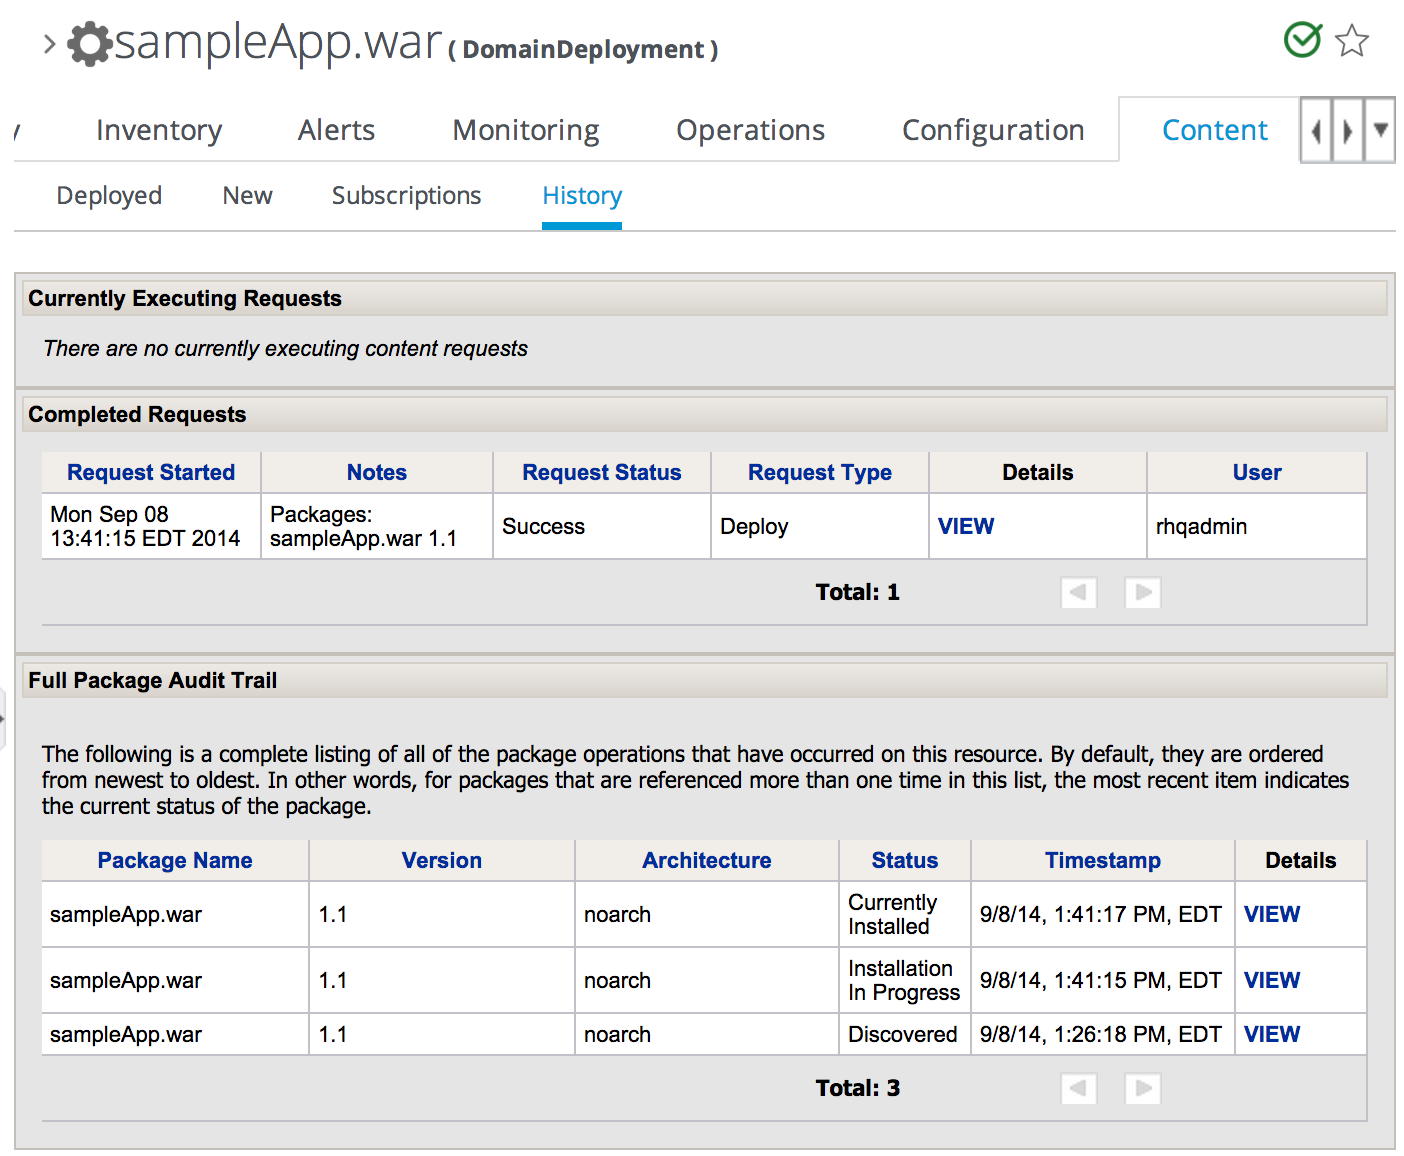Go to next page of Completed Requests
Image resolution: width=1404 pixels, height=1156 pixels.
pos(1143,592)
